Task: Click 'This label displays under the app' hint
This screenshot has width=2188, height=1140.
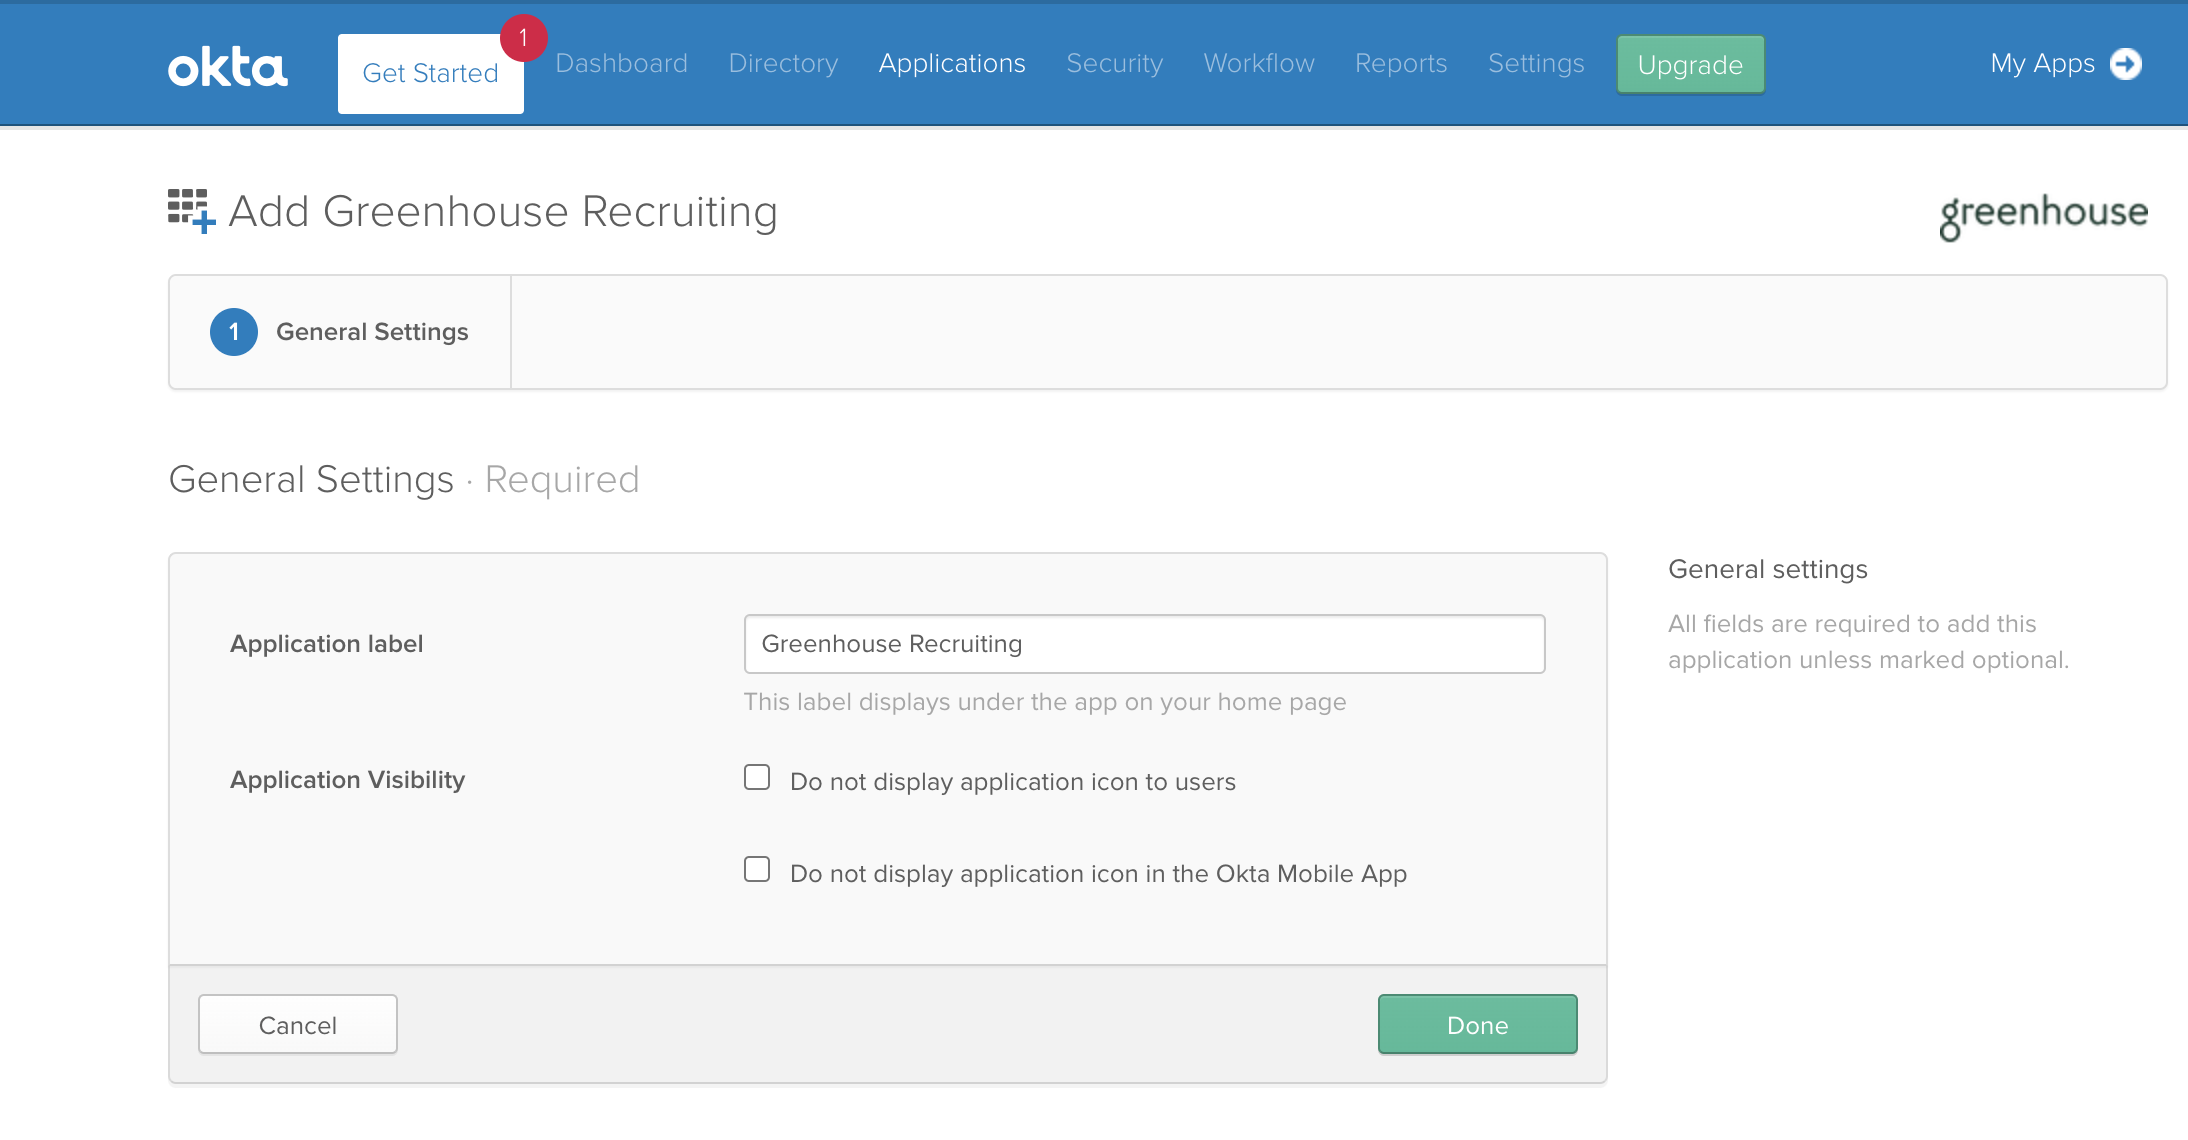Action: click(x=1045, y=702)
